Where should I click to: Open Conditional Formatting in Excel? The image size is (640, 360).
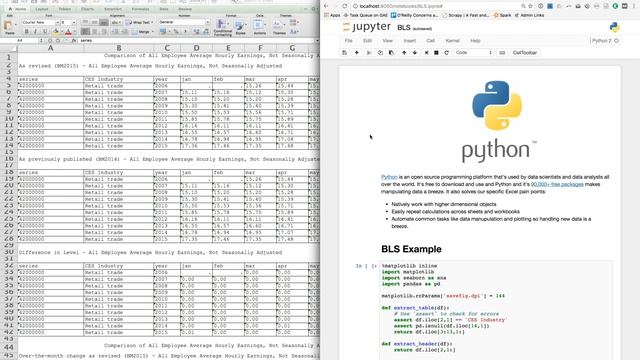point(222,28)
